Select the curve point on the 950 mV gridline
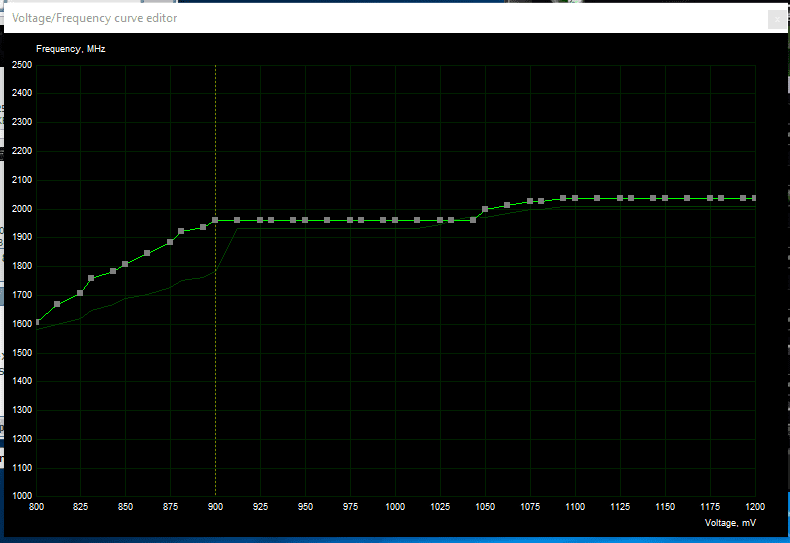Image resolution: width=790 pixels, height=543 pixels. [x=305, y=221]
